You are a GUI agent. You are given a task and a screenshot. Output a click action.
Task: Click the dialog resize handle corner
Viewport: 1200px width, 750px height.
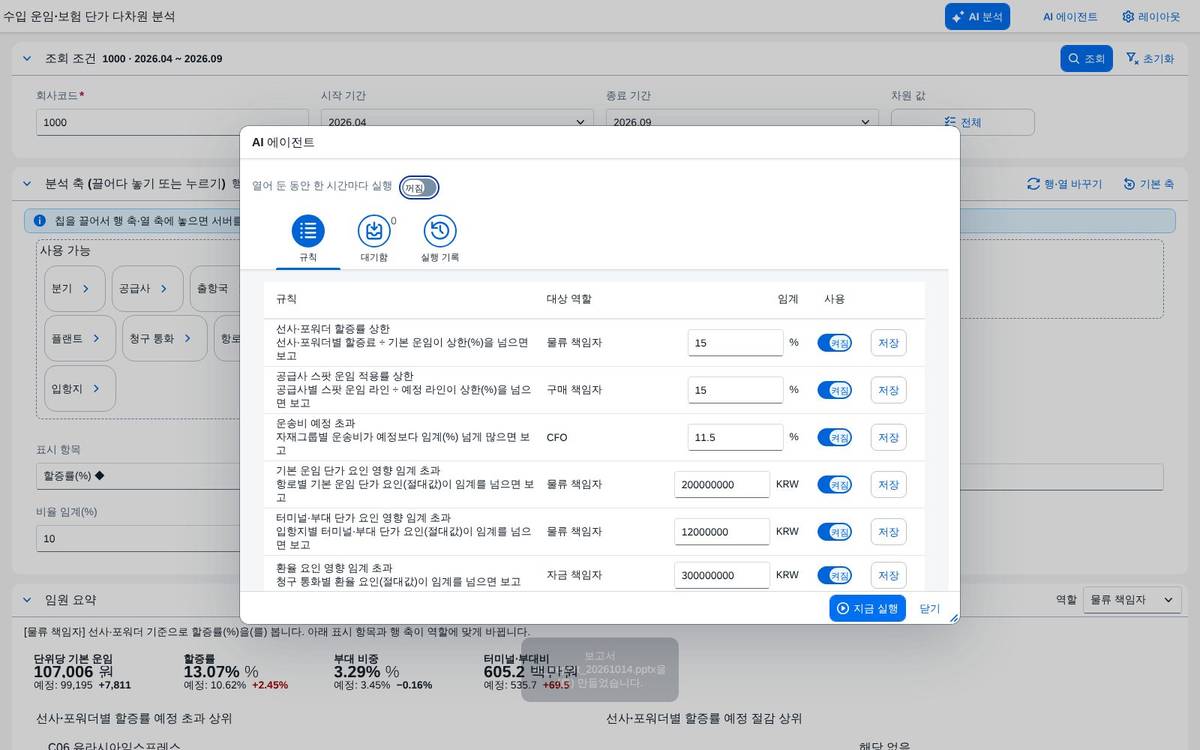[x=953, y=618]
